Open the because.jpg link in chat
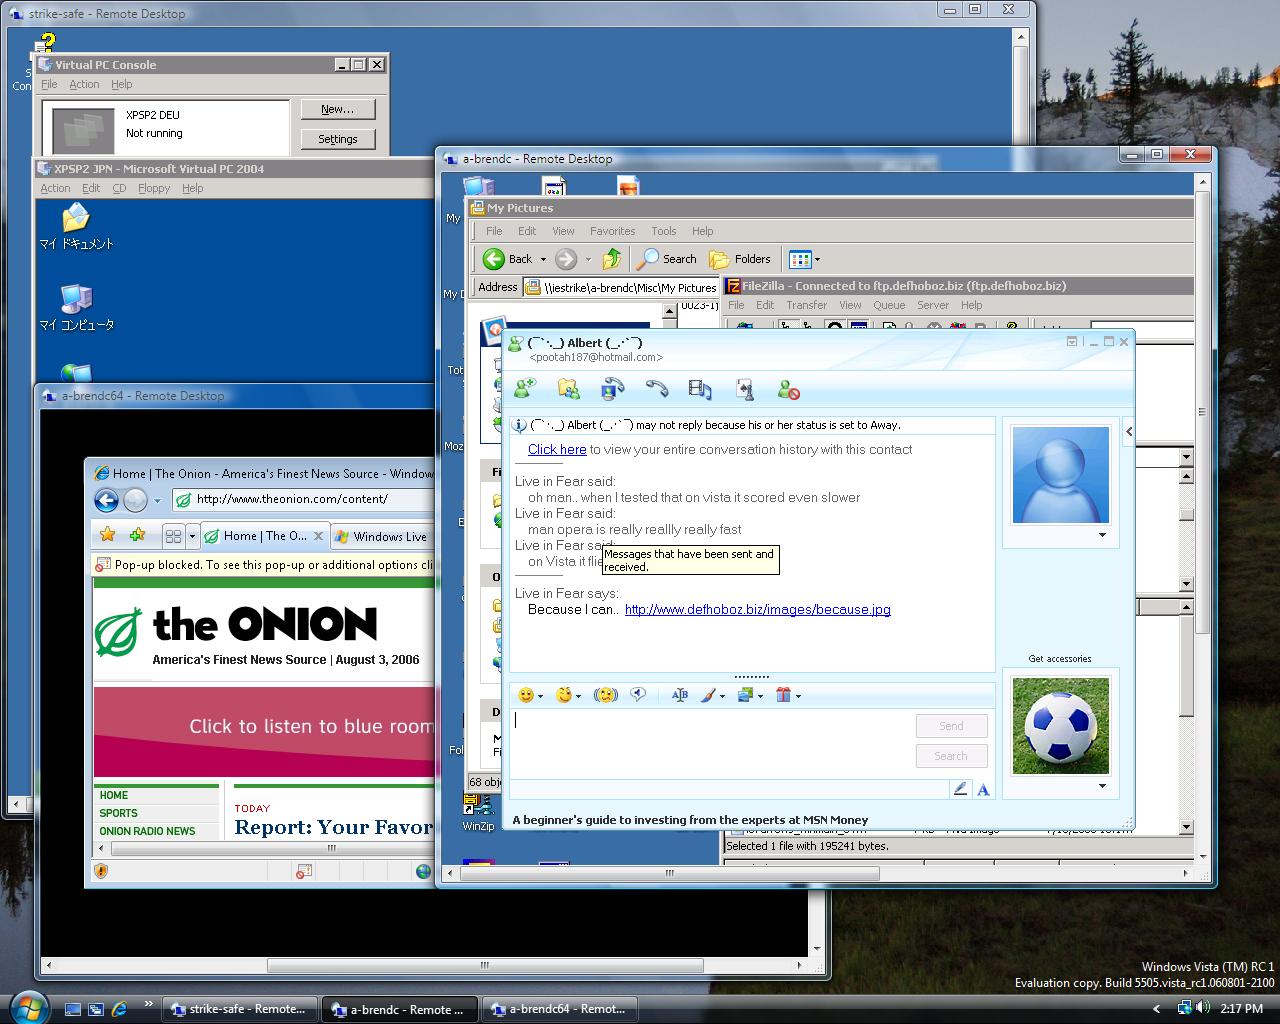The width and height of the screenshot is (1280, 1024). [757, 609]
